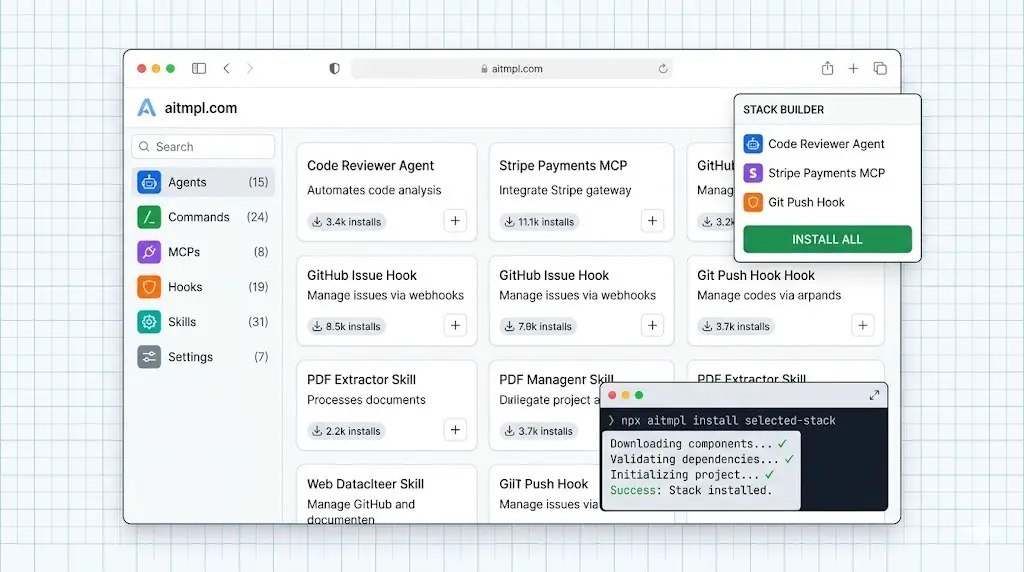The height and width of the screenshot is (572, 1024).
Task: Open the Code Reviewer Agent card title
Action: (370, 166)
